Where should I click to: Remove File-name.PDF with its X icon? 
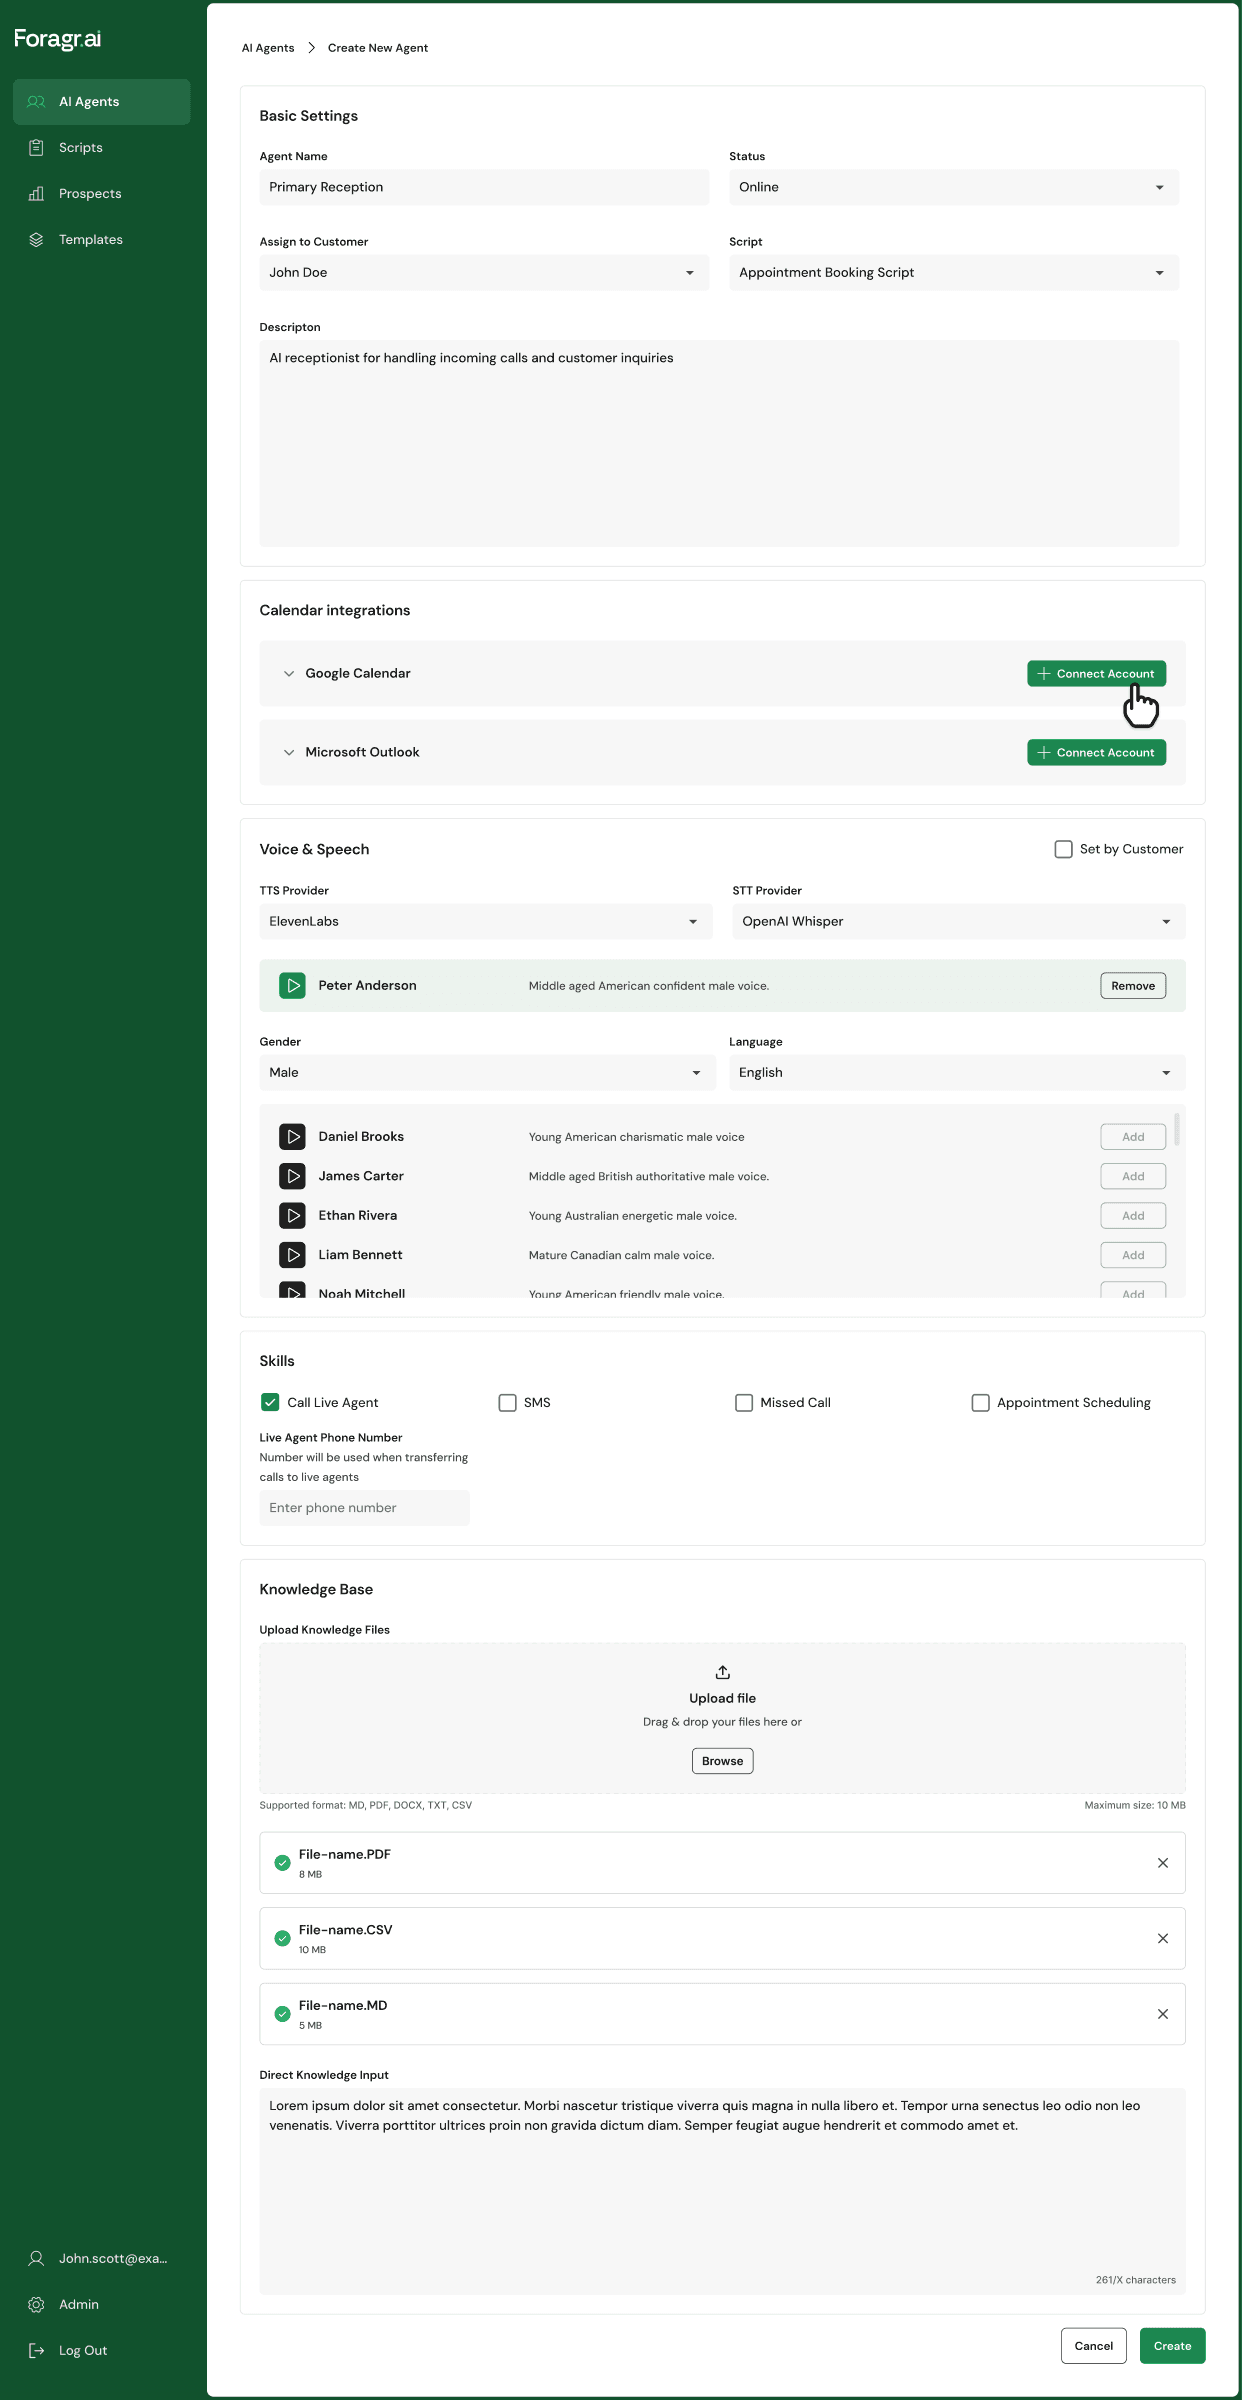coord(1163,1863)
